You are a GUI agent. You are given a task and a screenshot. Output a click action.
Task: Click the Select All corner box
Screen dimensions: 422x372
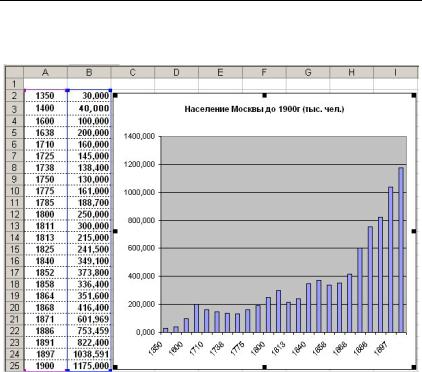14,72
